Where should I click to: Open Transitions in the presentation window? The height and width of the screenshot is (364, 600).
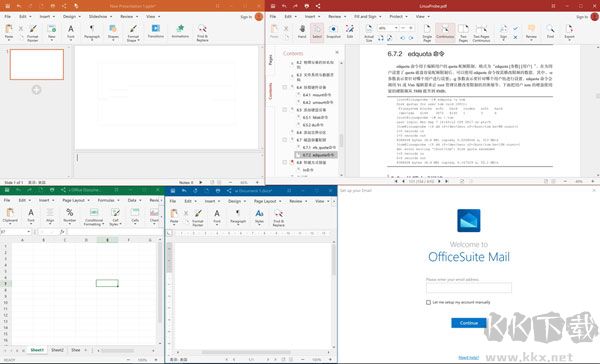(x=155, y=31)
